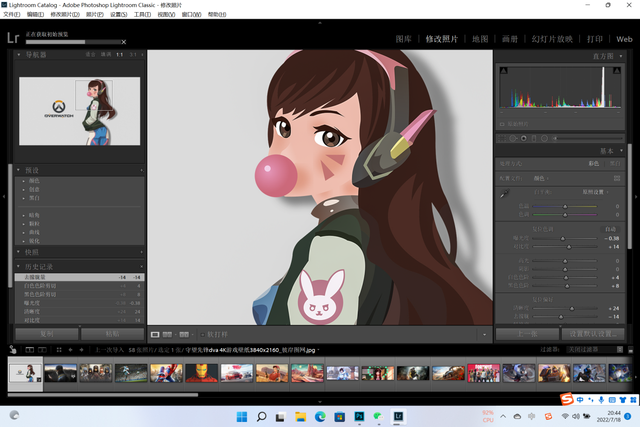This screenshot has height=427, width=640.
Task: Expand the 颜色 preset group
Action: click(34, 181)
